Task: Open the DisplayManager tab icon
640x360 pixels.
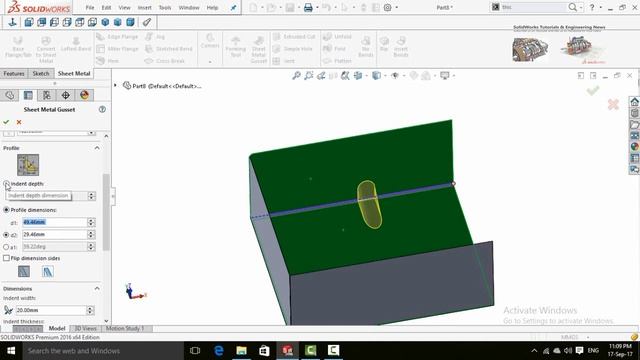Action: pyautogui.click(x=84, y=95)
